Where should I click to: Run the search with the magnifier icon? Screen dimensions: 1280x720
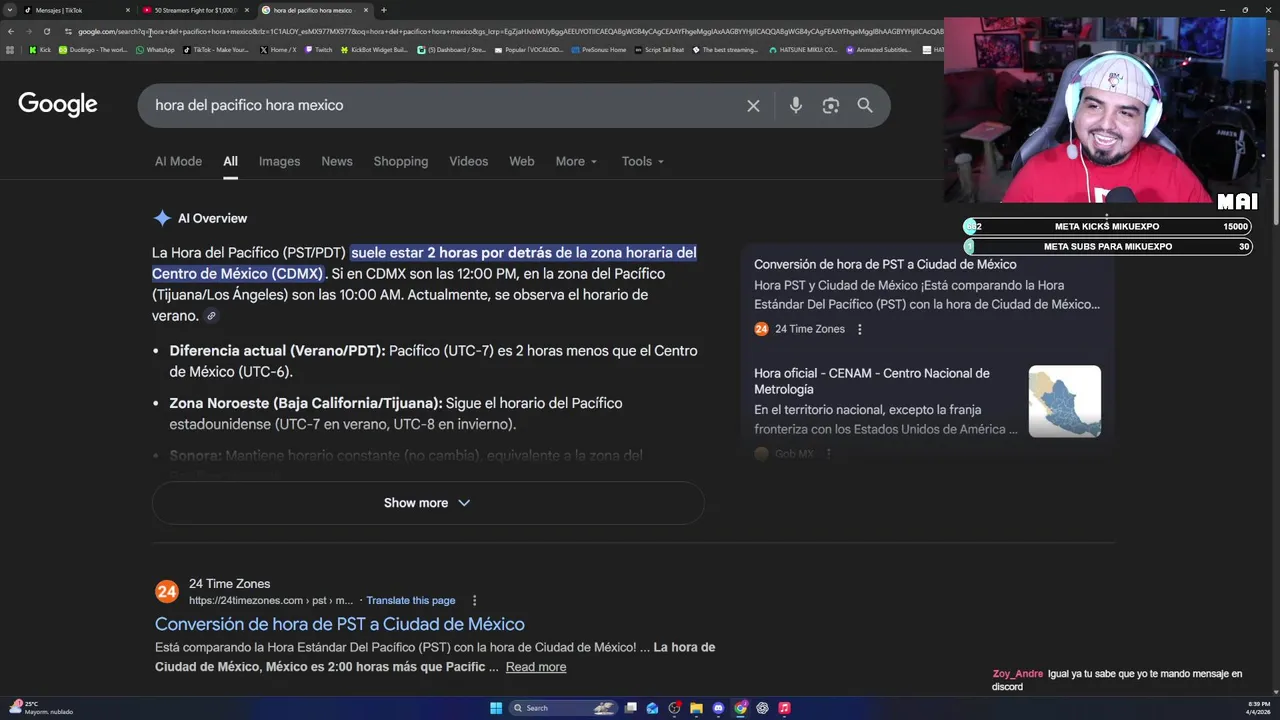pos(865,105)
